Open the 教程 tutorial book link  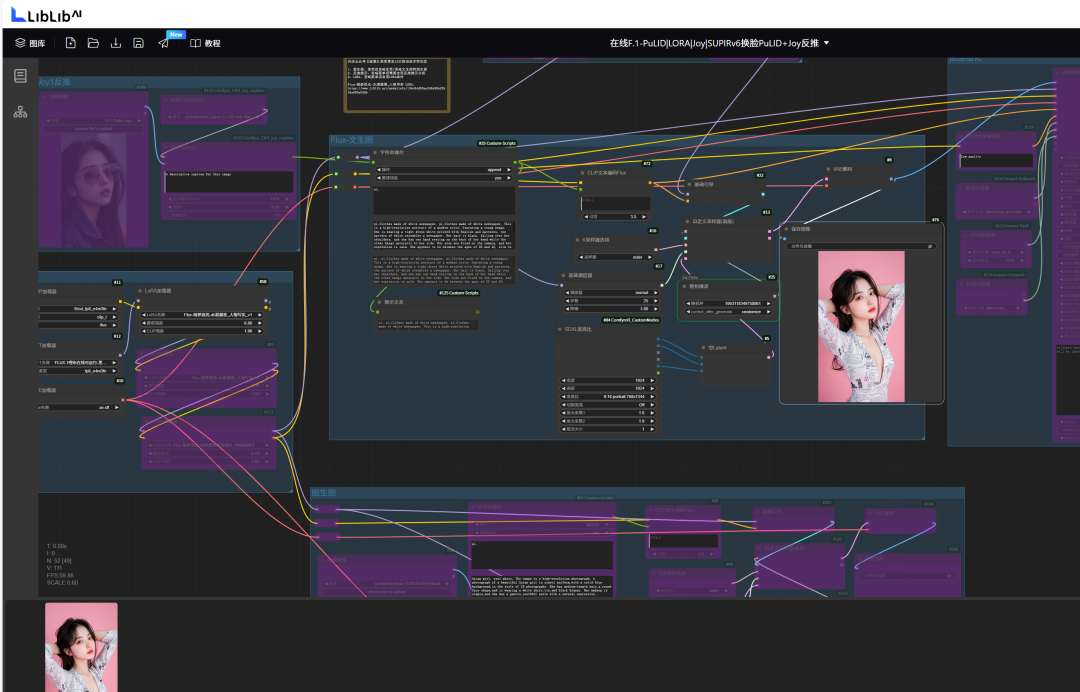click(x=205, y=43)
